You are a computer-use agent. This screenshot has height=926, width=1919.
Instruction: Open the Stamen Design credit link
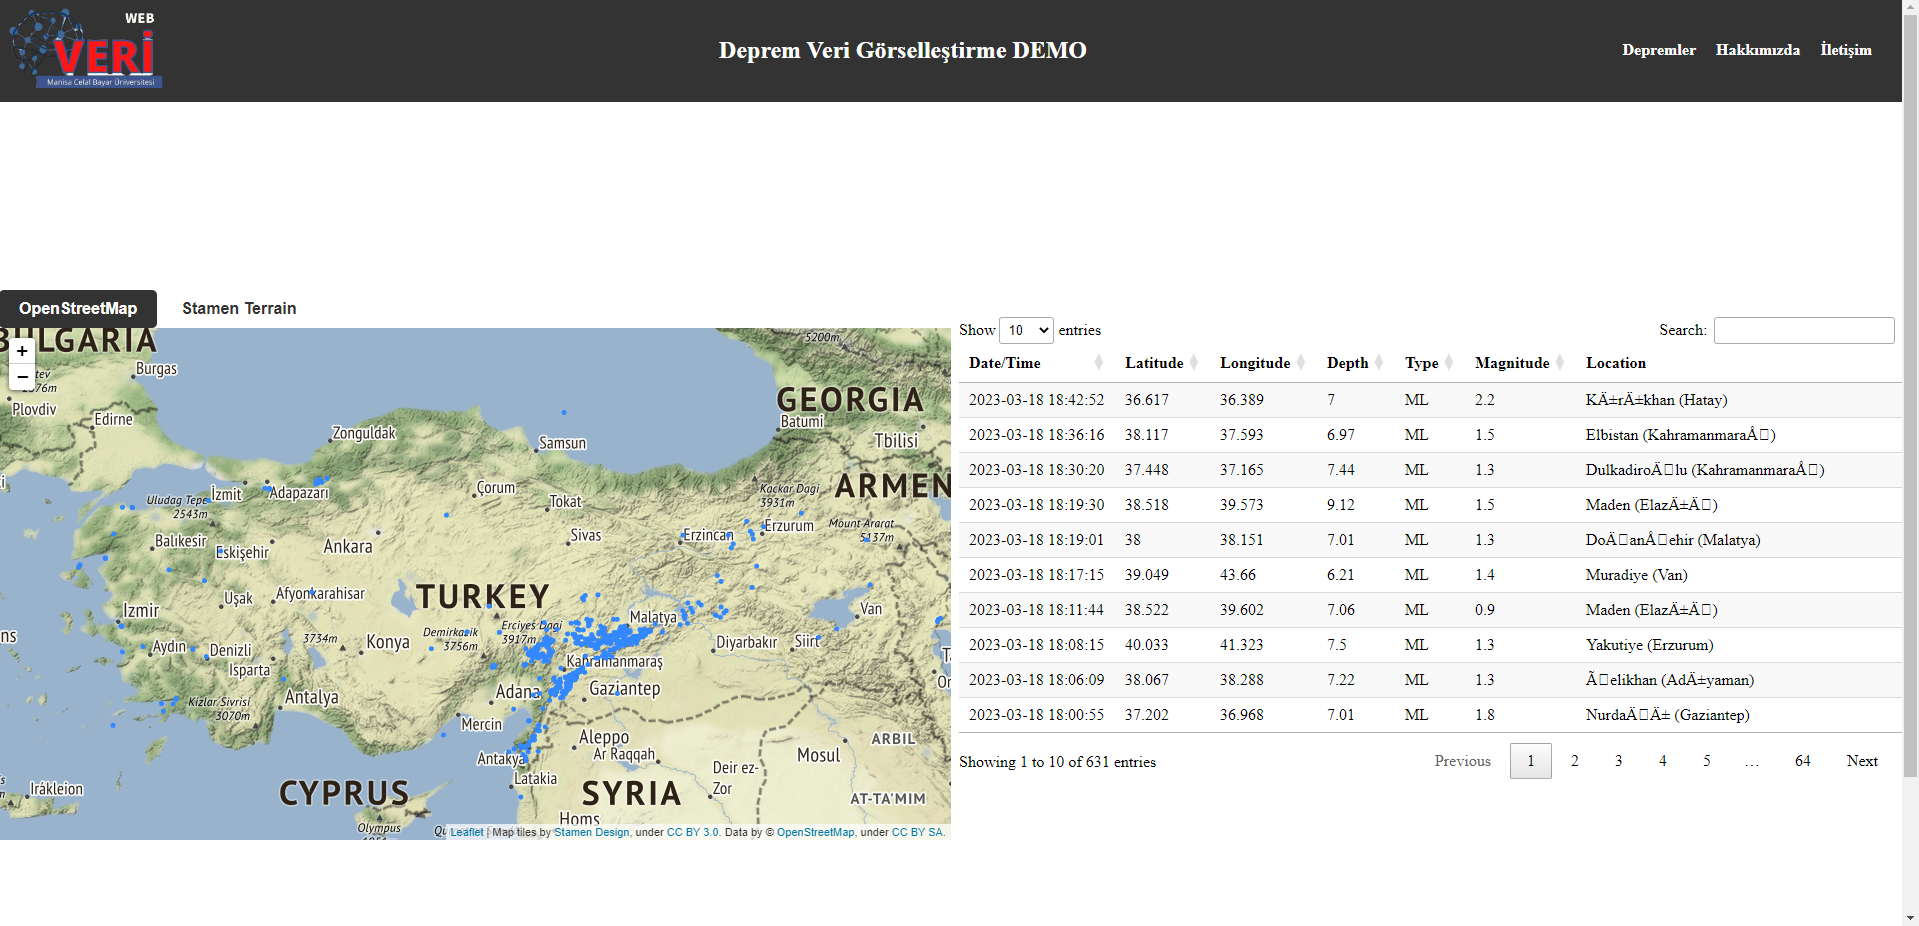(590, 832)
